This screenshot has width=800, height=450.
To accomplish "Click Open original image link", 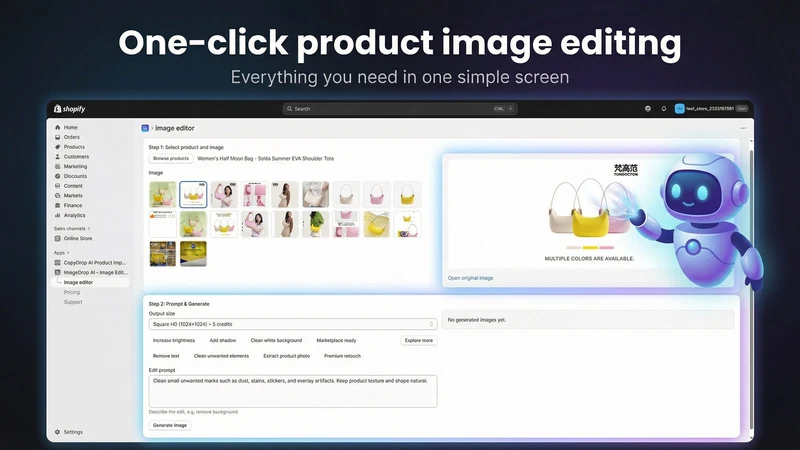I will [x=470, y=278].
